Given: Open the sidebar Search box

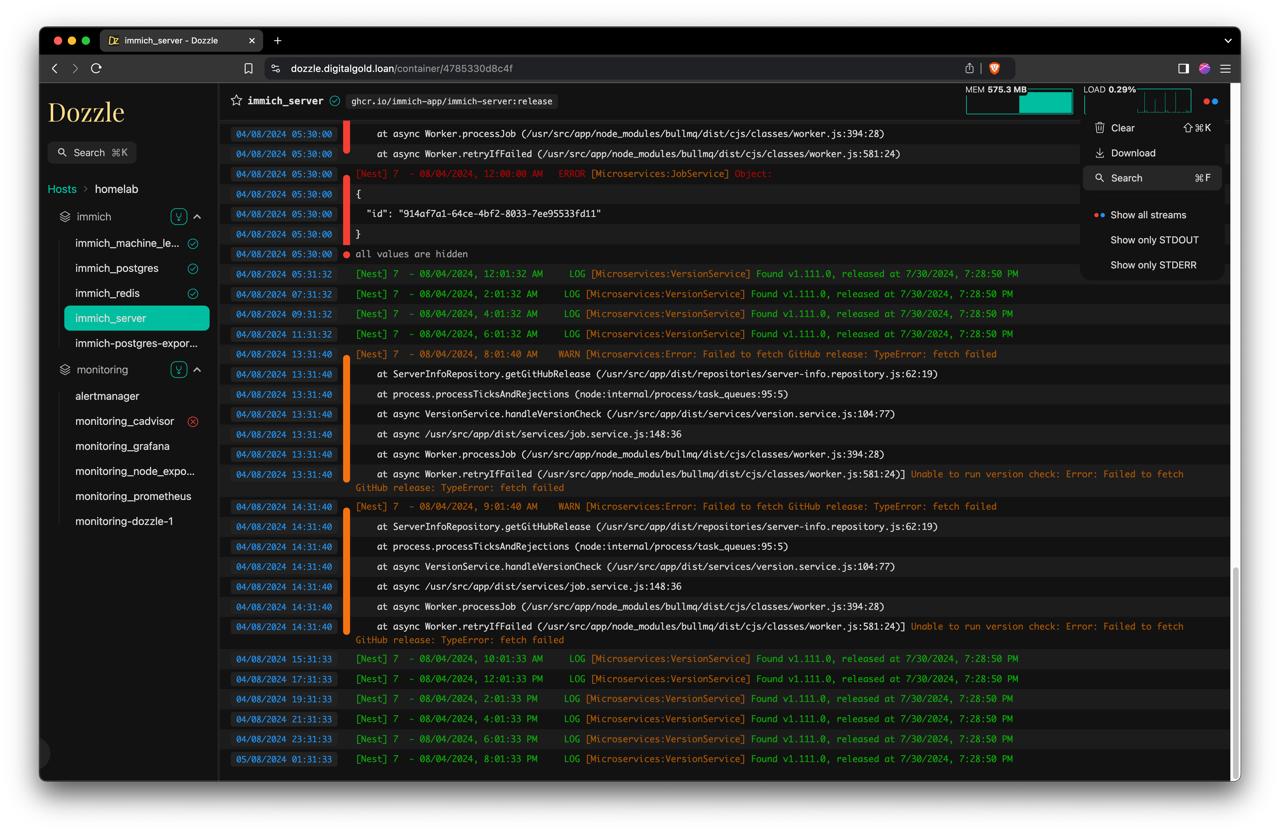Looking at the screenshot, I should [92, 153].
